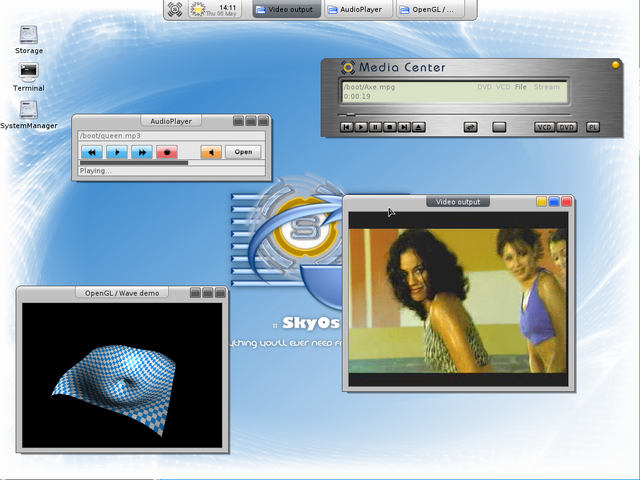Toggle repeat mode in Media Center
This screenshot has width=640, height=480.
pos(471,127)
